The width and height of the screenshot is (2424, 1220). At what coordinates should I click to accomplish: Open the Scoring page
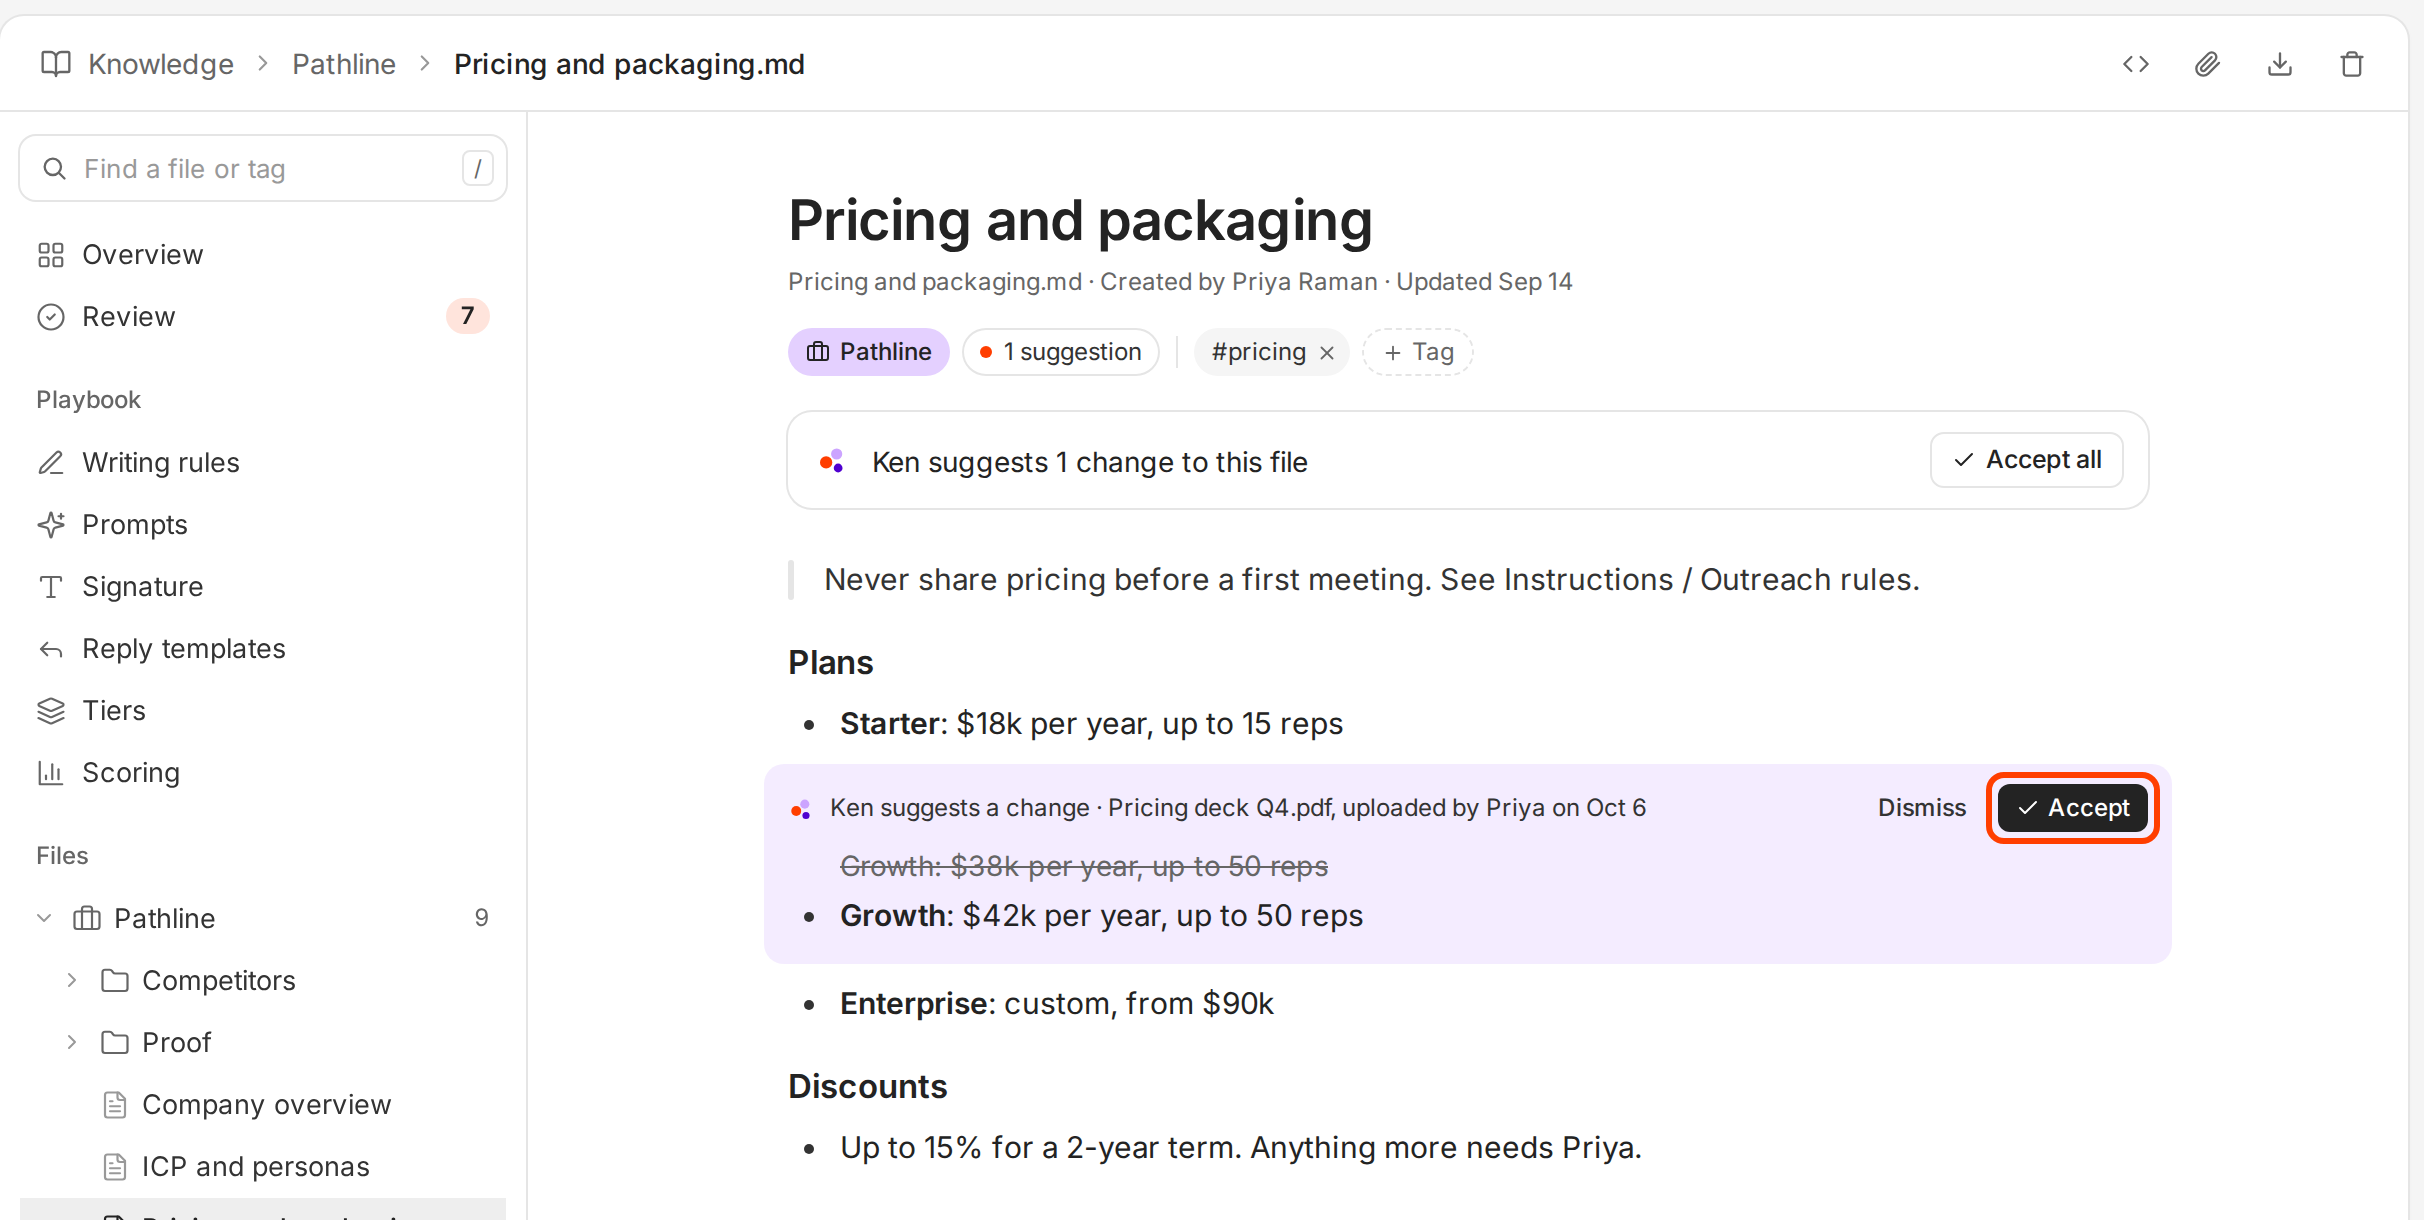click(262, 773)
